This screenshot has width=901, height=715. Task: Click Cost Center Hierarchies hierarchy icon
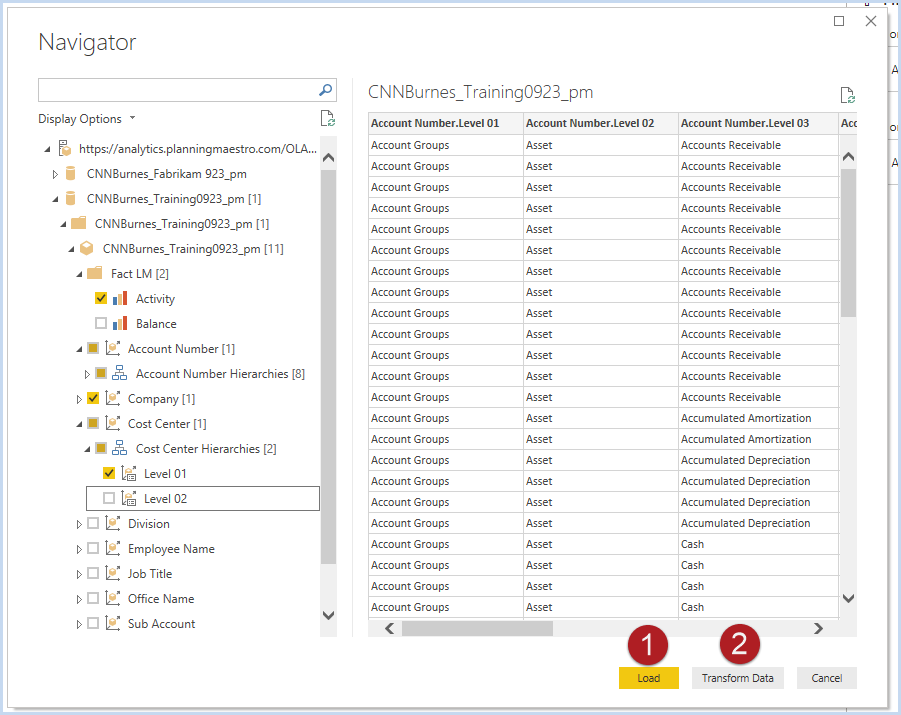tap(120, 448)
